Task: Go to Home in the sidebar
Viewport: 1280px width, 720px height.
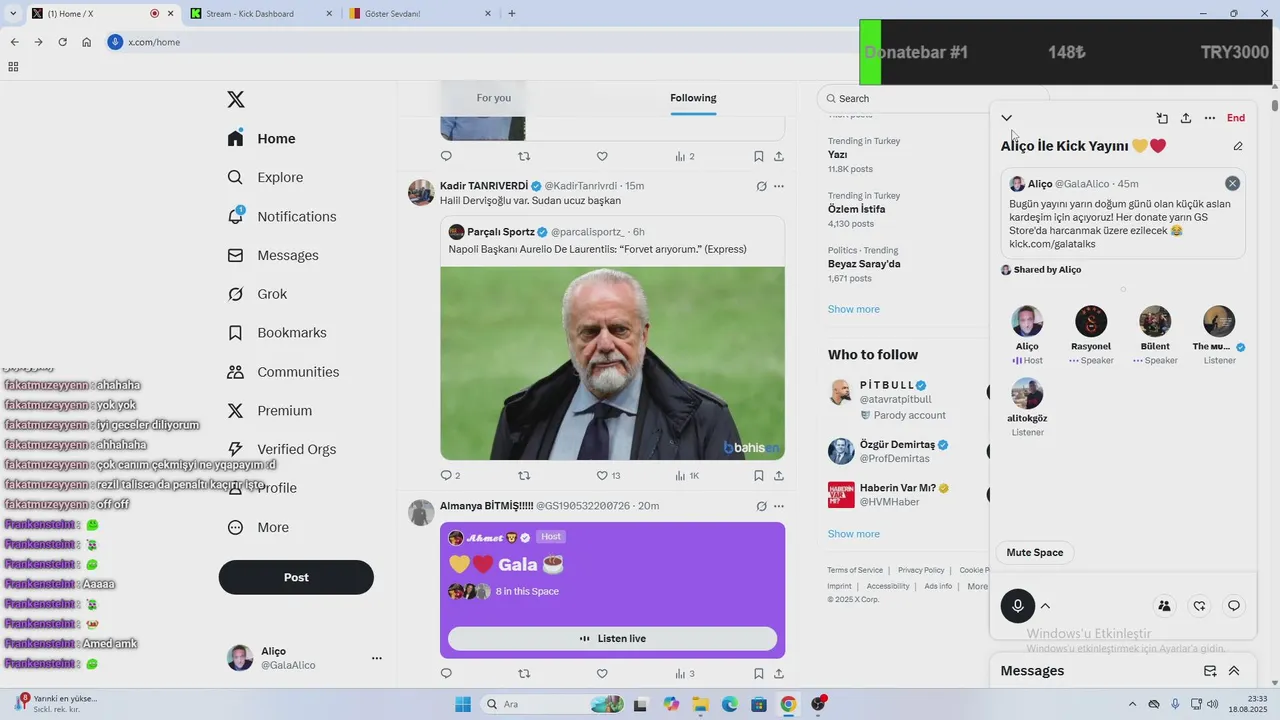Action: (x=261, y=138)
